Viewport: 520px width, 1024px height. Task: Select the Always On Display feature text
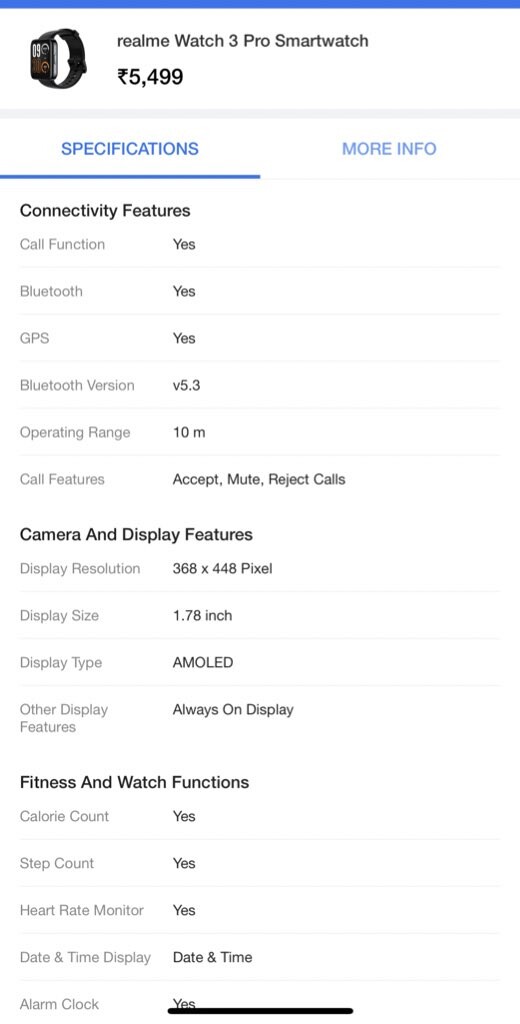pyautogui.click(x=233, y=710)
